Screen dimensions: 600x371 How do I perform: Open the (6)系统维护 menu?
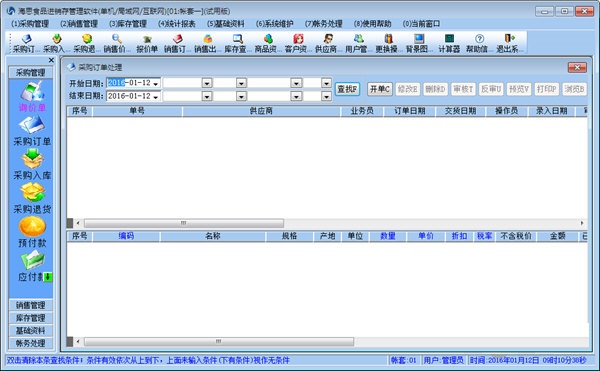coord(275,24)
